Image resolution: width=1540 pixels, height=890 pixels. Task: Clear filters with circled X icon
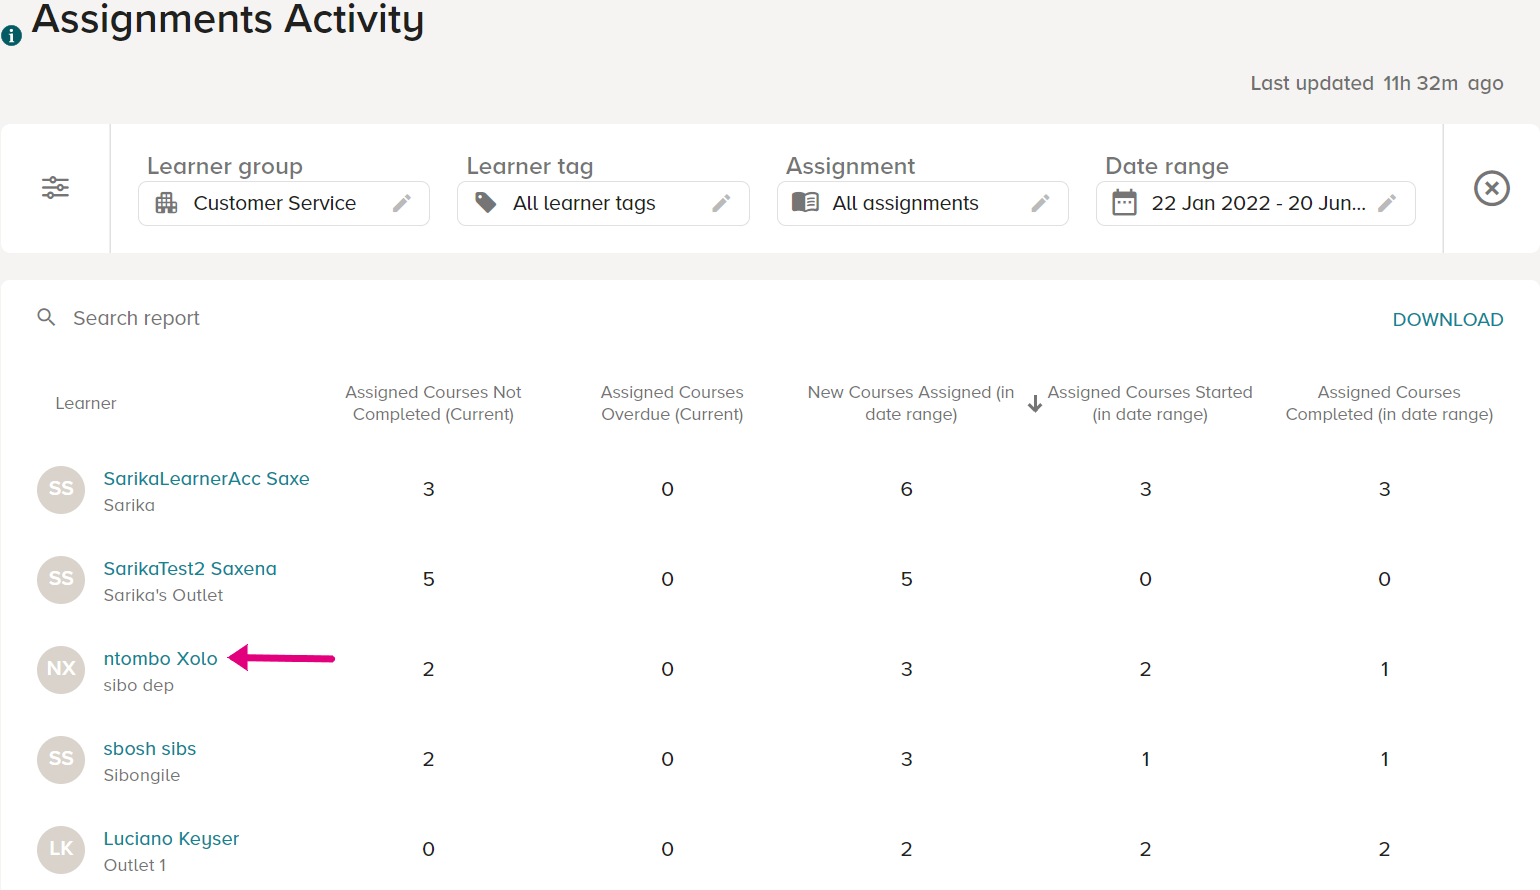(x=1492, y=188)
